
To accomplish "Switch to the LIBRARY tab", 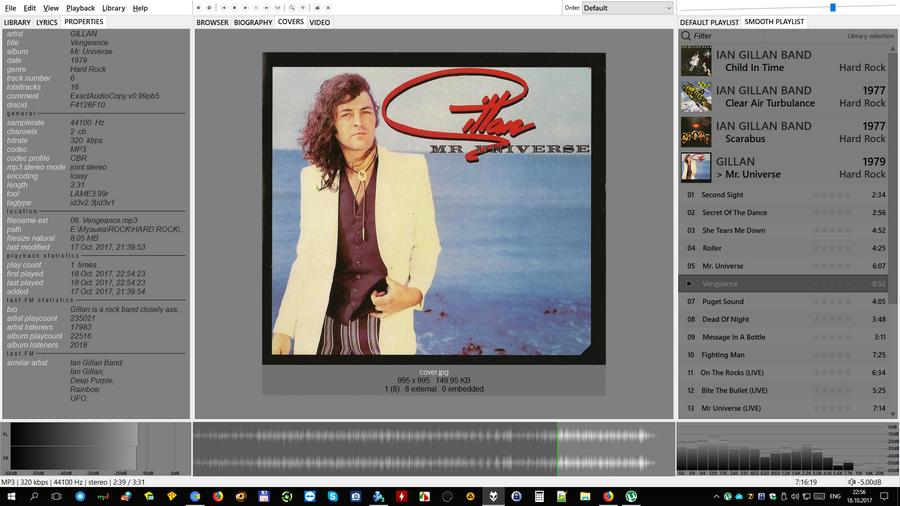I will 17,22.
